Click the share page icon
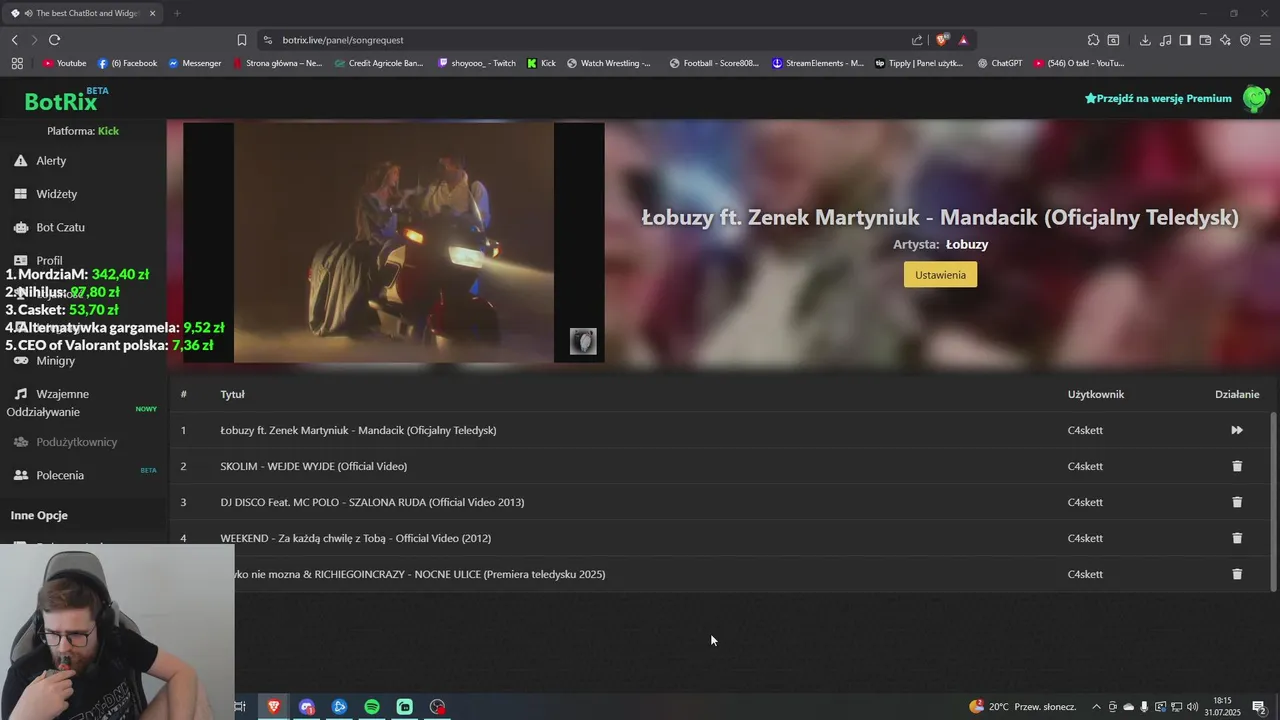The height and width of the screenshot is (720, 1280). point(917,40)
